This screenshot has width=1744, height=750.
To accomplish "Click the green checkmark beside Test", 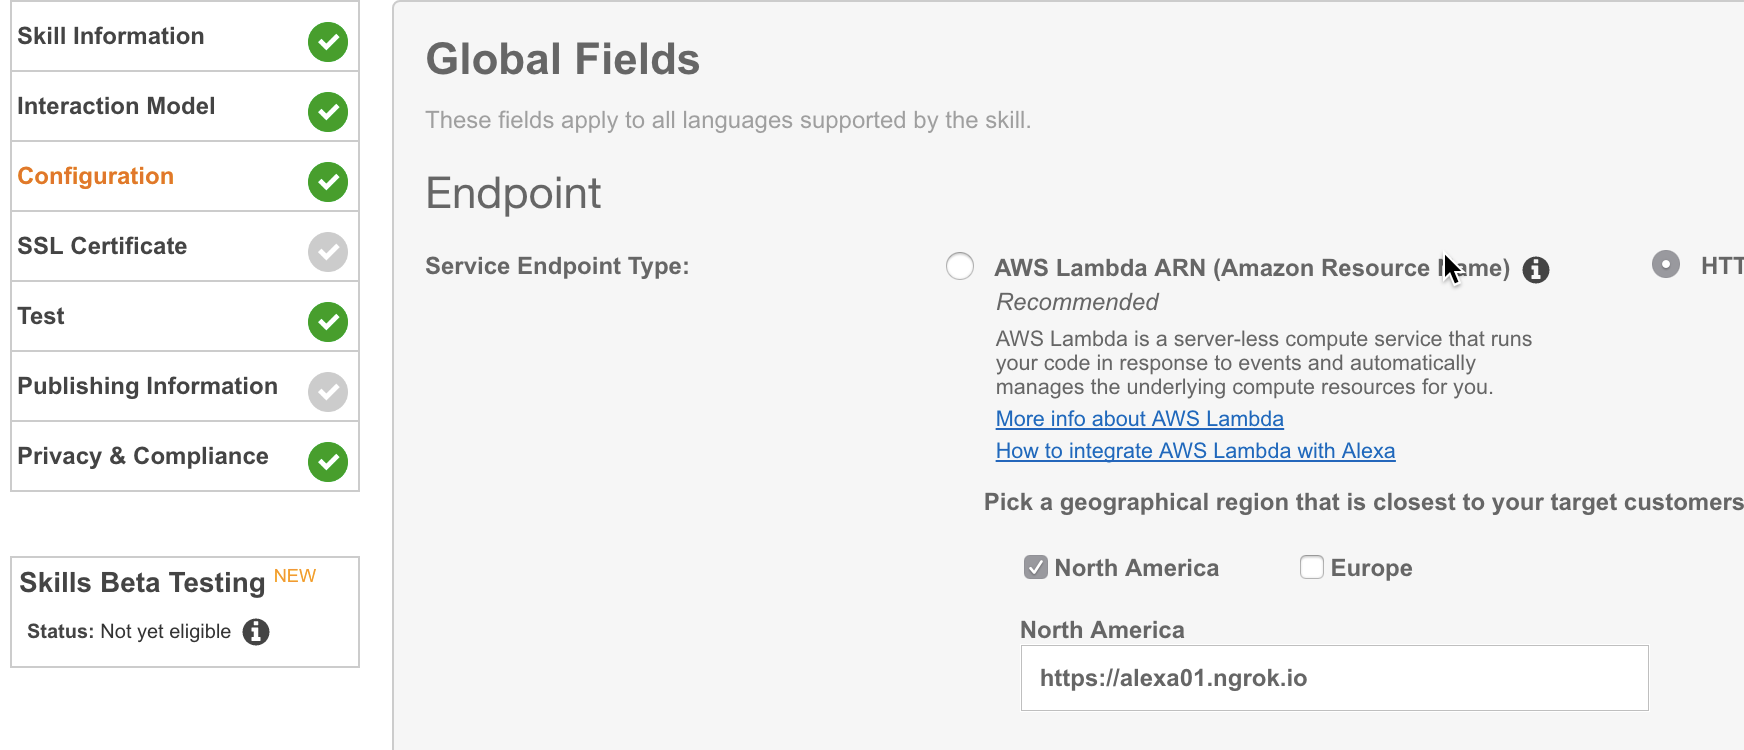I will (328, 322).
